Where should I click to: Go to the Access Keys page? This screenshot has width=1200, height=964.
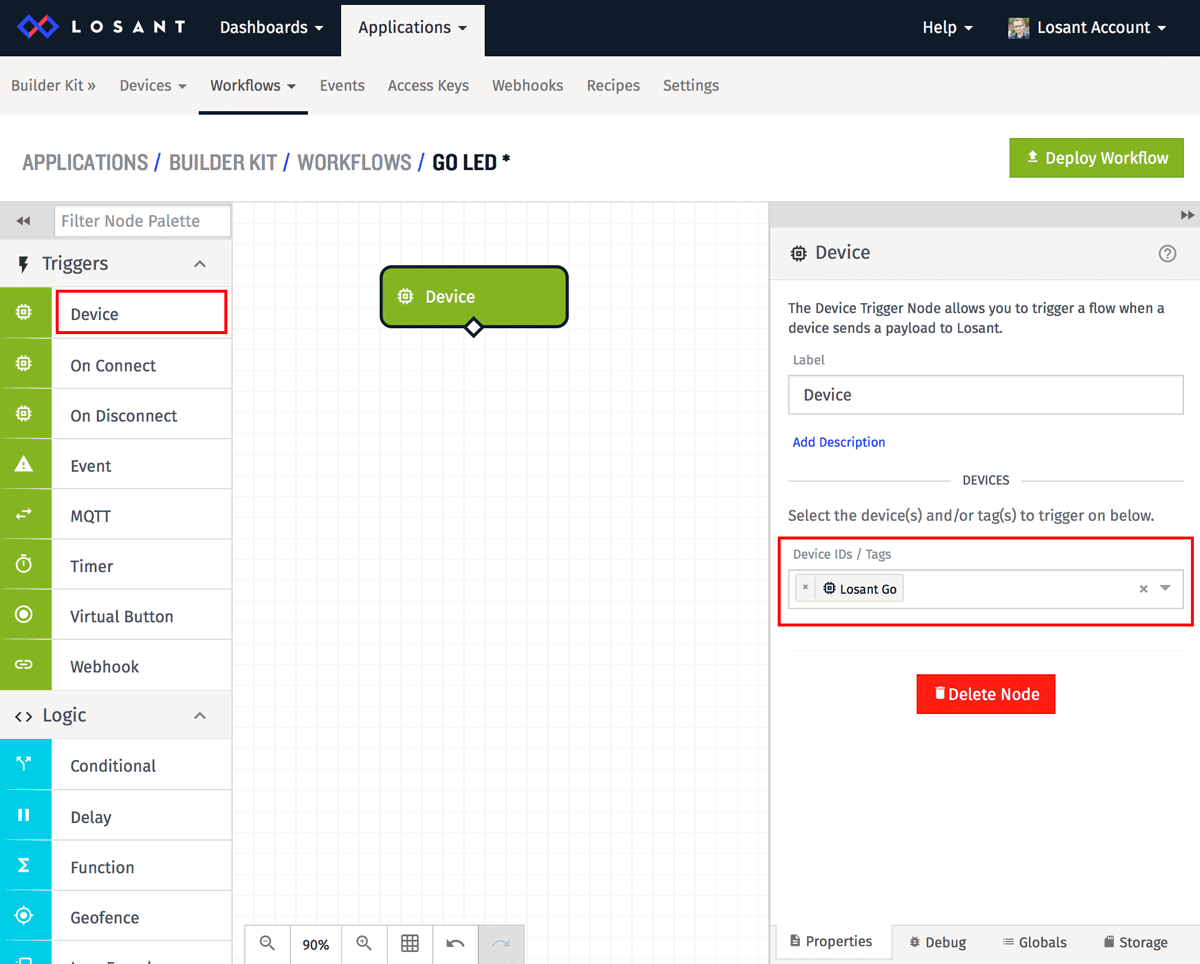pos(428,85)
